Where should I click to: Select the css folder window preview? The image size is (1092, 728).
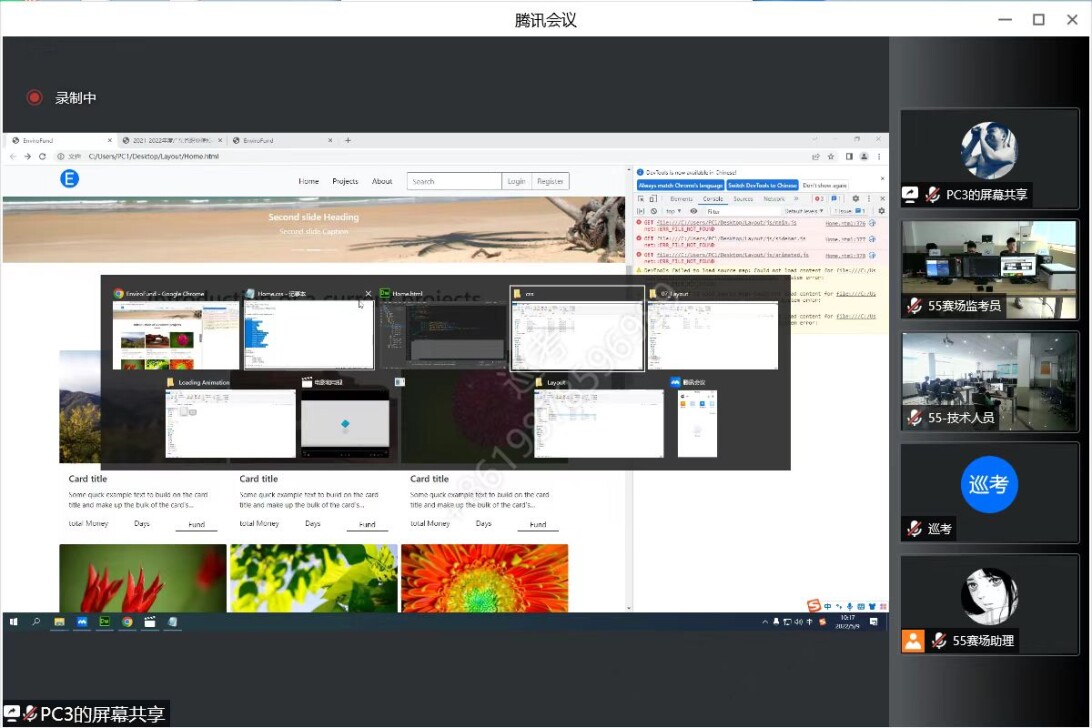pyautogui.click(x=577, y=329)
